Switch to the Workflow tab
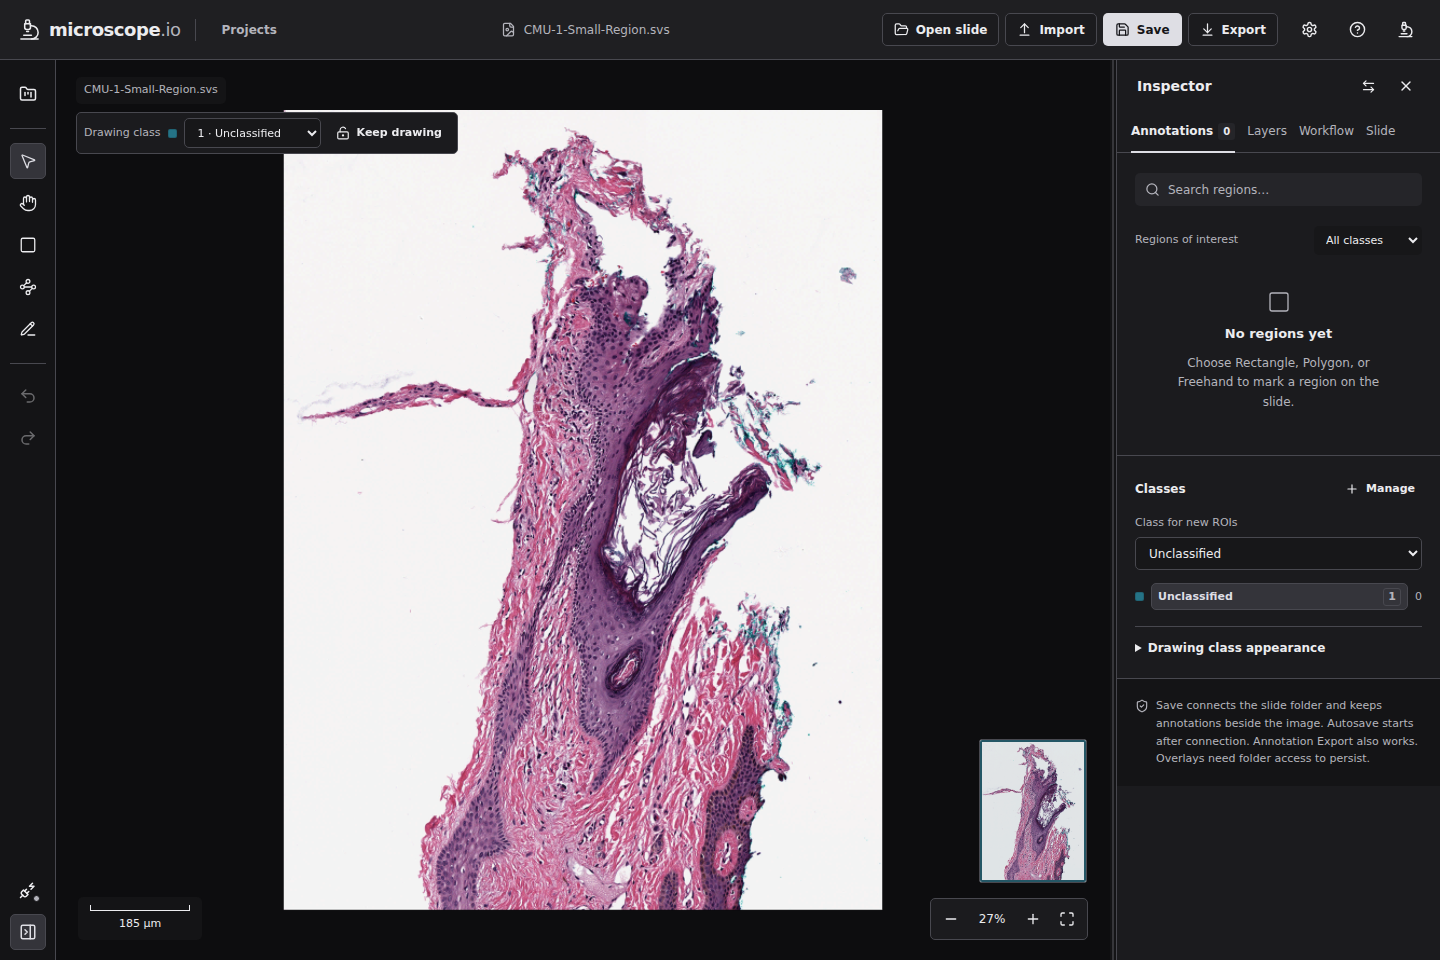The image size is (1440, 960). click(1326, 131)
